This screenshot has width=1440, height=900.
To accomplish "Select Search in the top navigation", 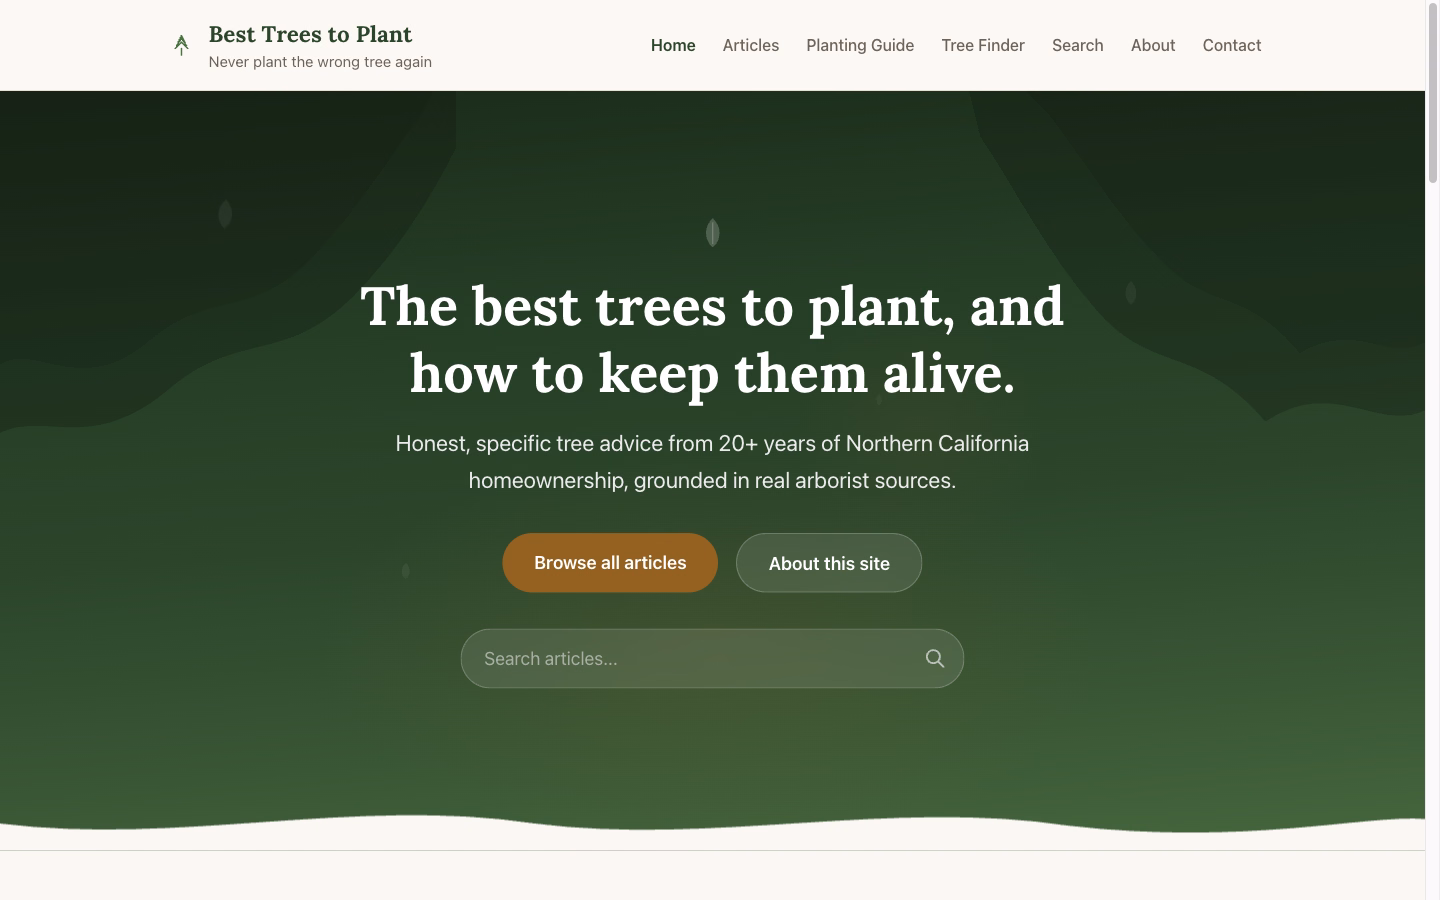I will [x=1078, y=45].
